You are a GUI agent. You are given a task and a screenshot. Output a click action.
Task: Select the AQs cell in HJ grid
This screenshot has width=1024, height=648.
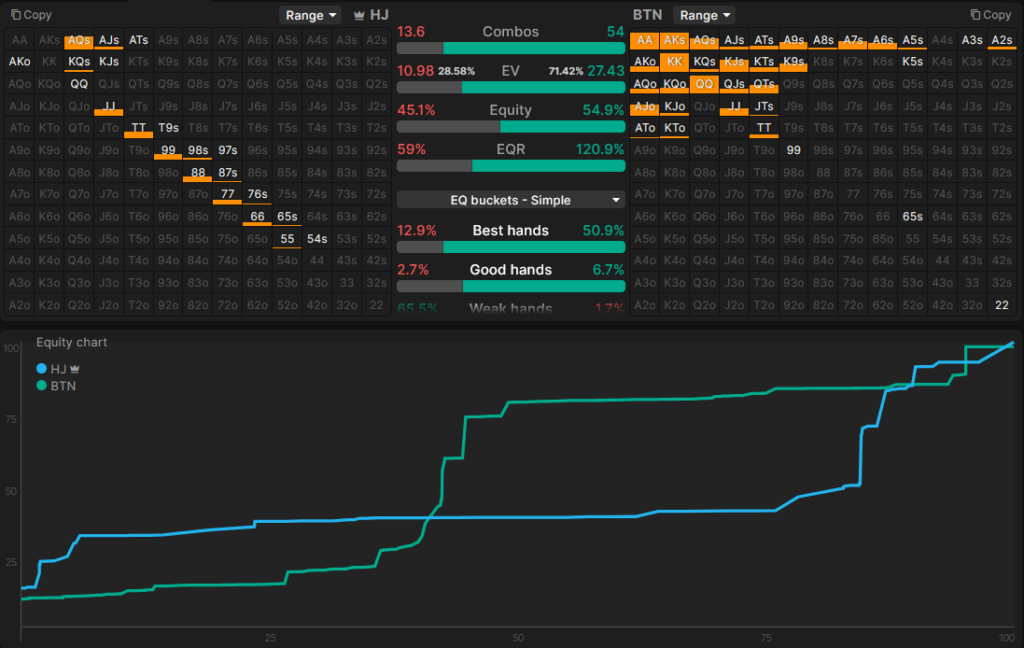(79, 40)
